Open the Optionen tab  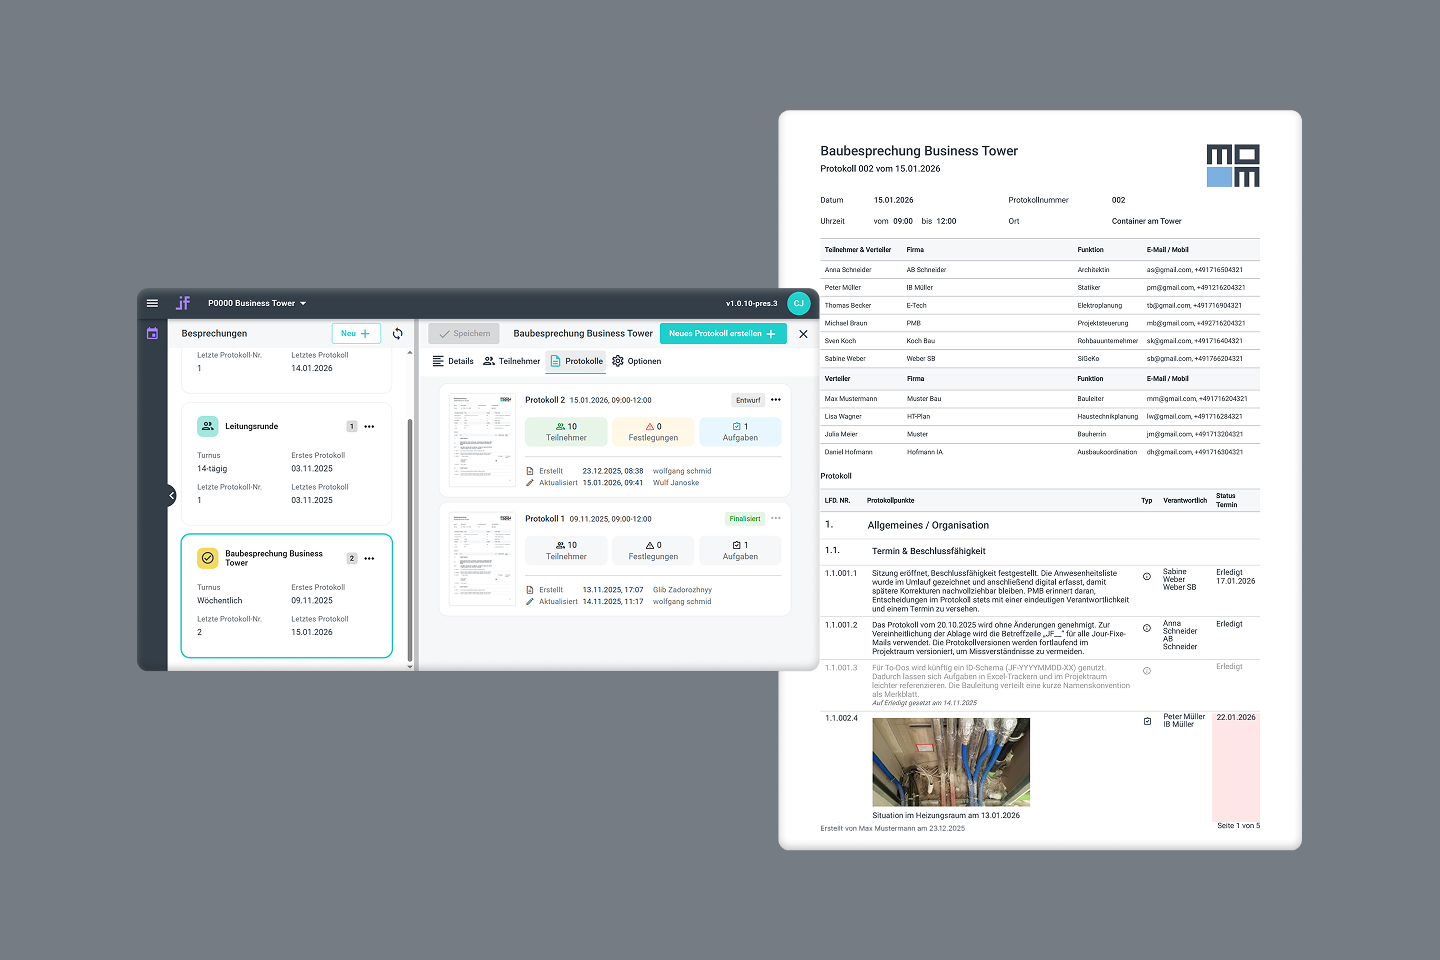click(636, 361)
